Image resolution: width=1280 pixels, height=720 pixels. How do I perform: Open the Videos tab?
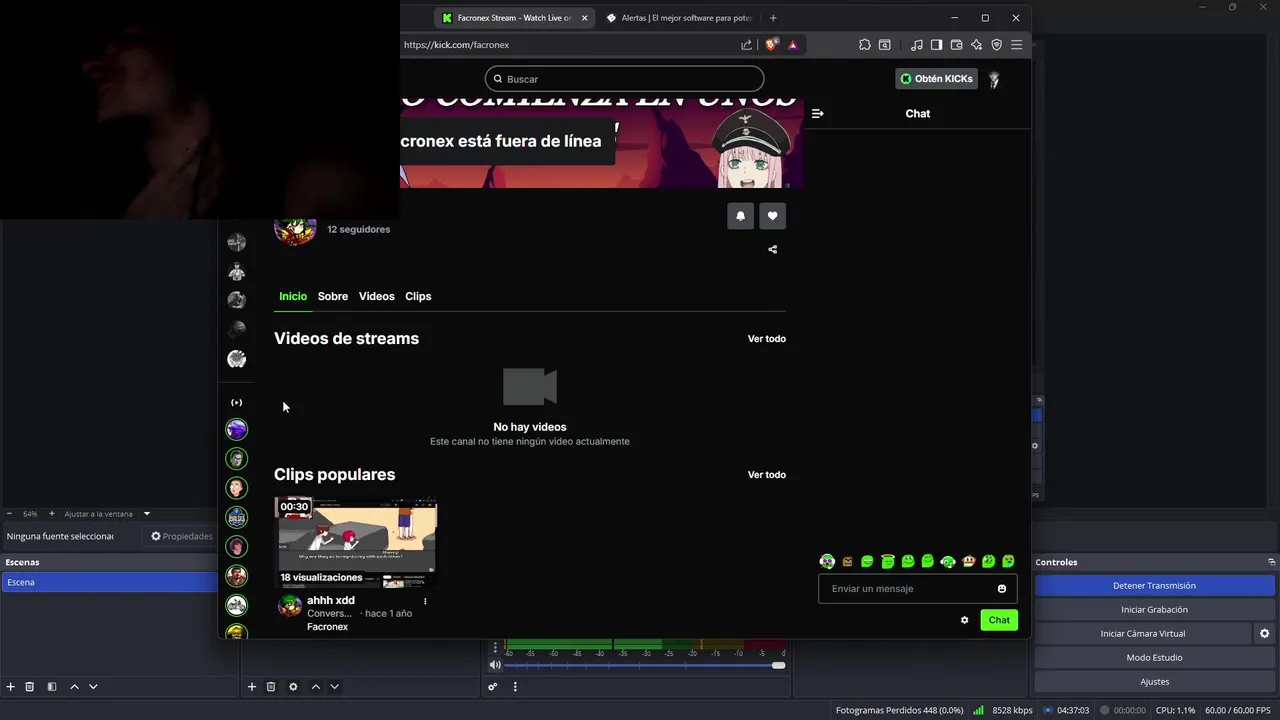tap(377, 296)
